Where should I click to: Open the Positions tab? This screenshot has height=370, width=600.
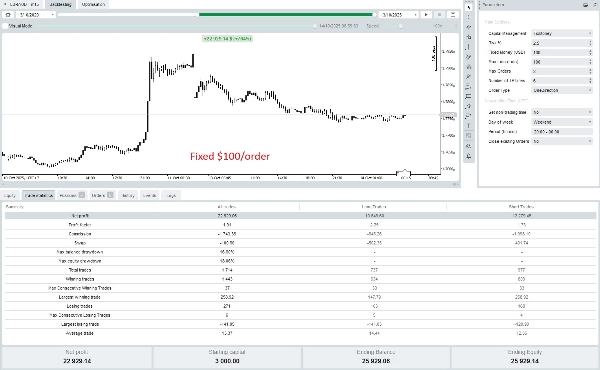(72, 196)
